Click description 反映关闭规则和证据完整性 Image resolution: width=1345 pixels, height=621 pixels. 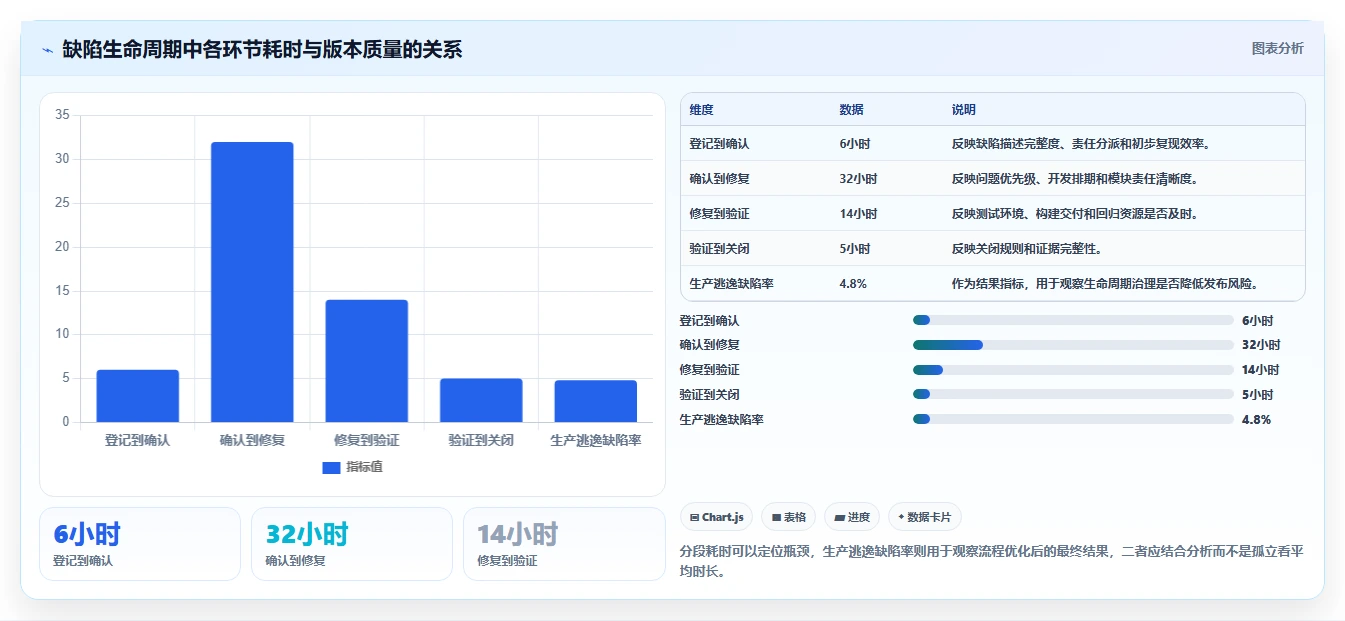[x=1027, y=249]
